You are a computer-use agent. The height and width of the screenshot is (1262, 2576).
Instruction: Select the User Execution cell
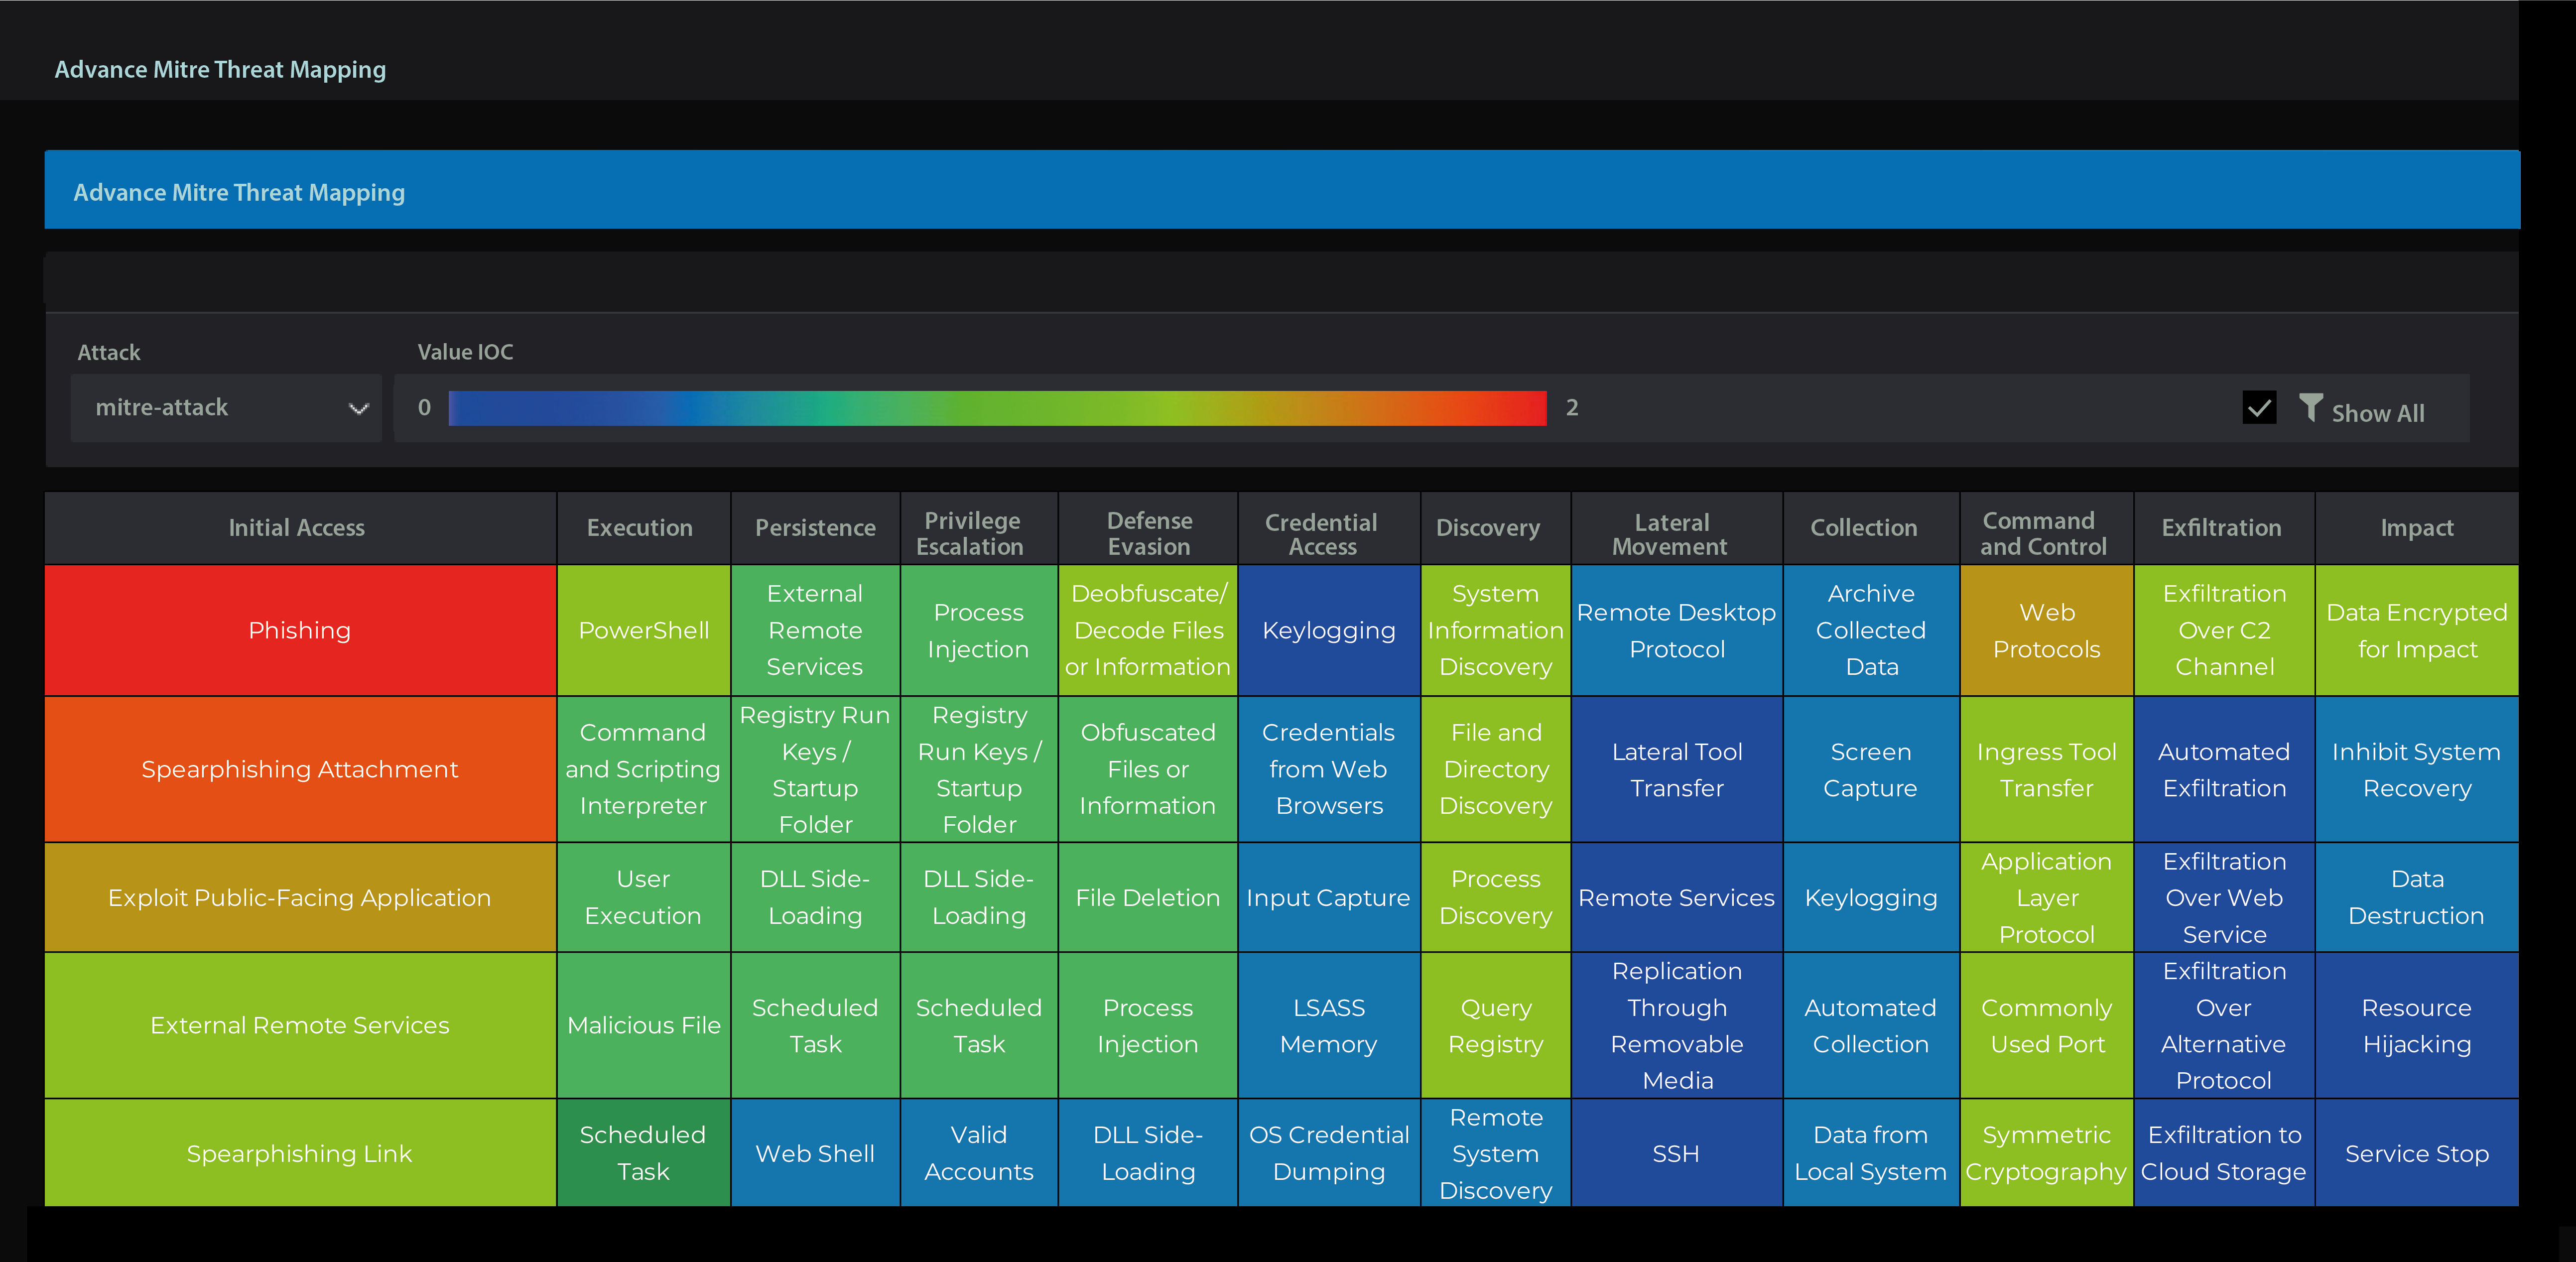(x=643, y=897)
